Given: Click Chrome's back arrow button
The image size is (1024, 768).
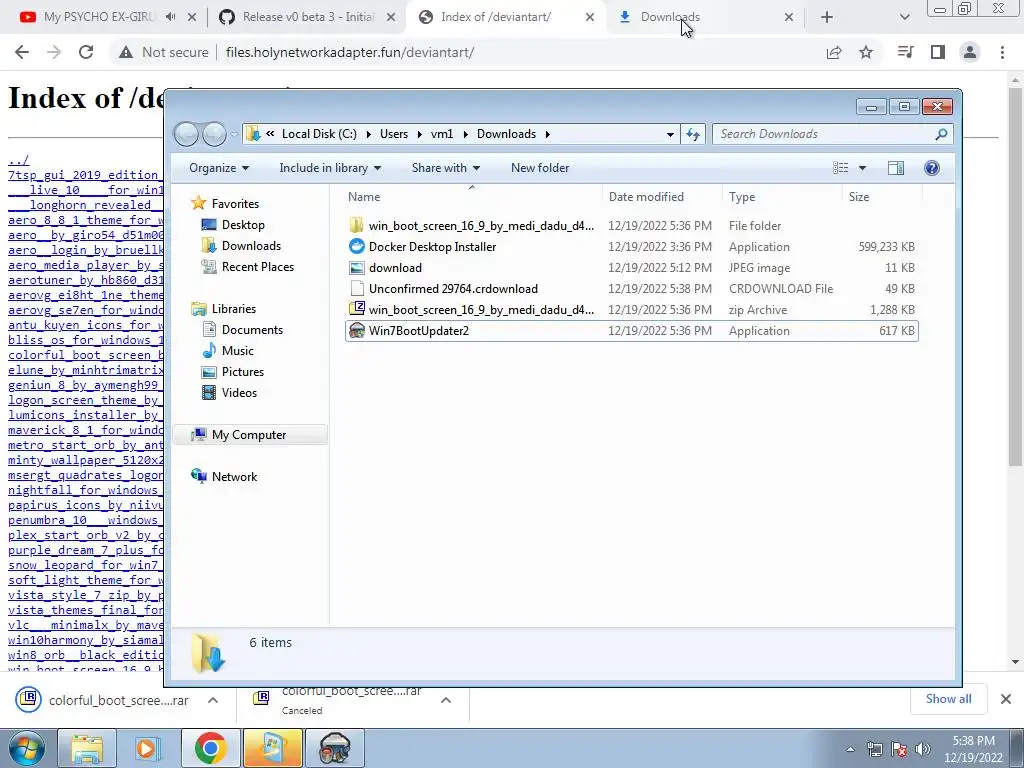Looking at the screenshot, I should click(22, 52).
